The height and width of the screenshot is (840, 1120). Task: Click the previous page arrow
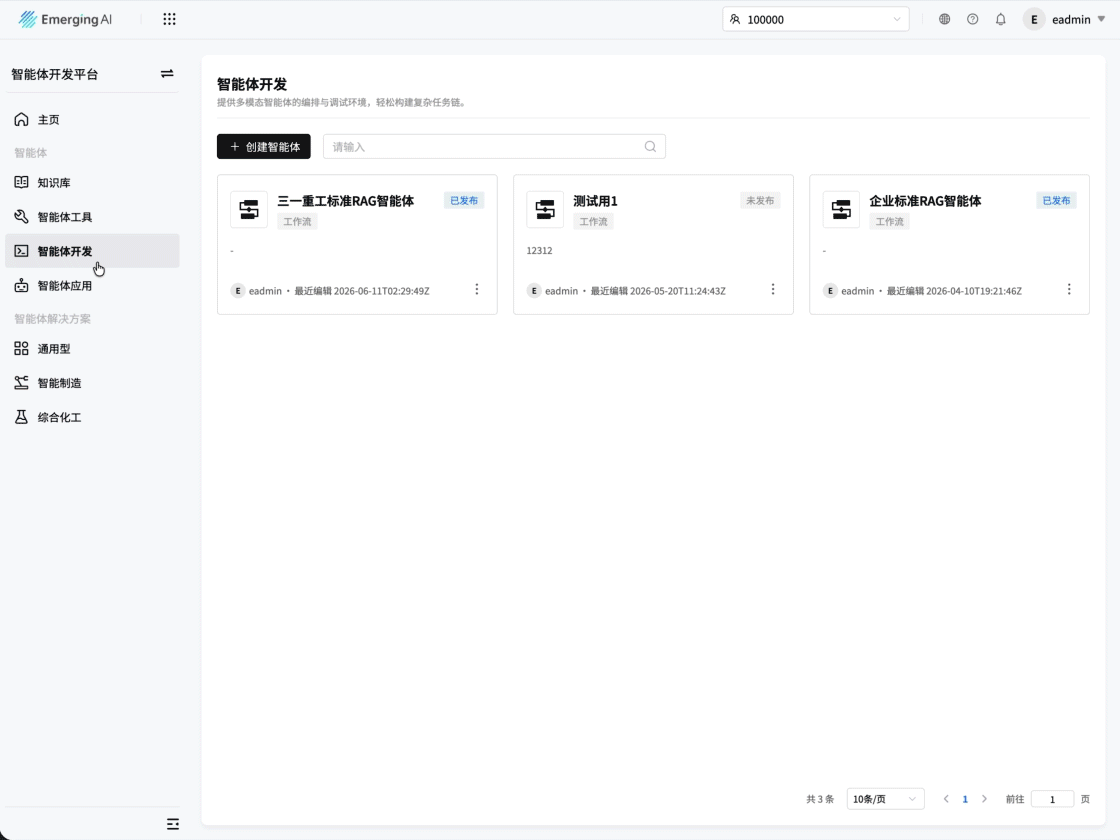coord(946,799)
